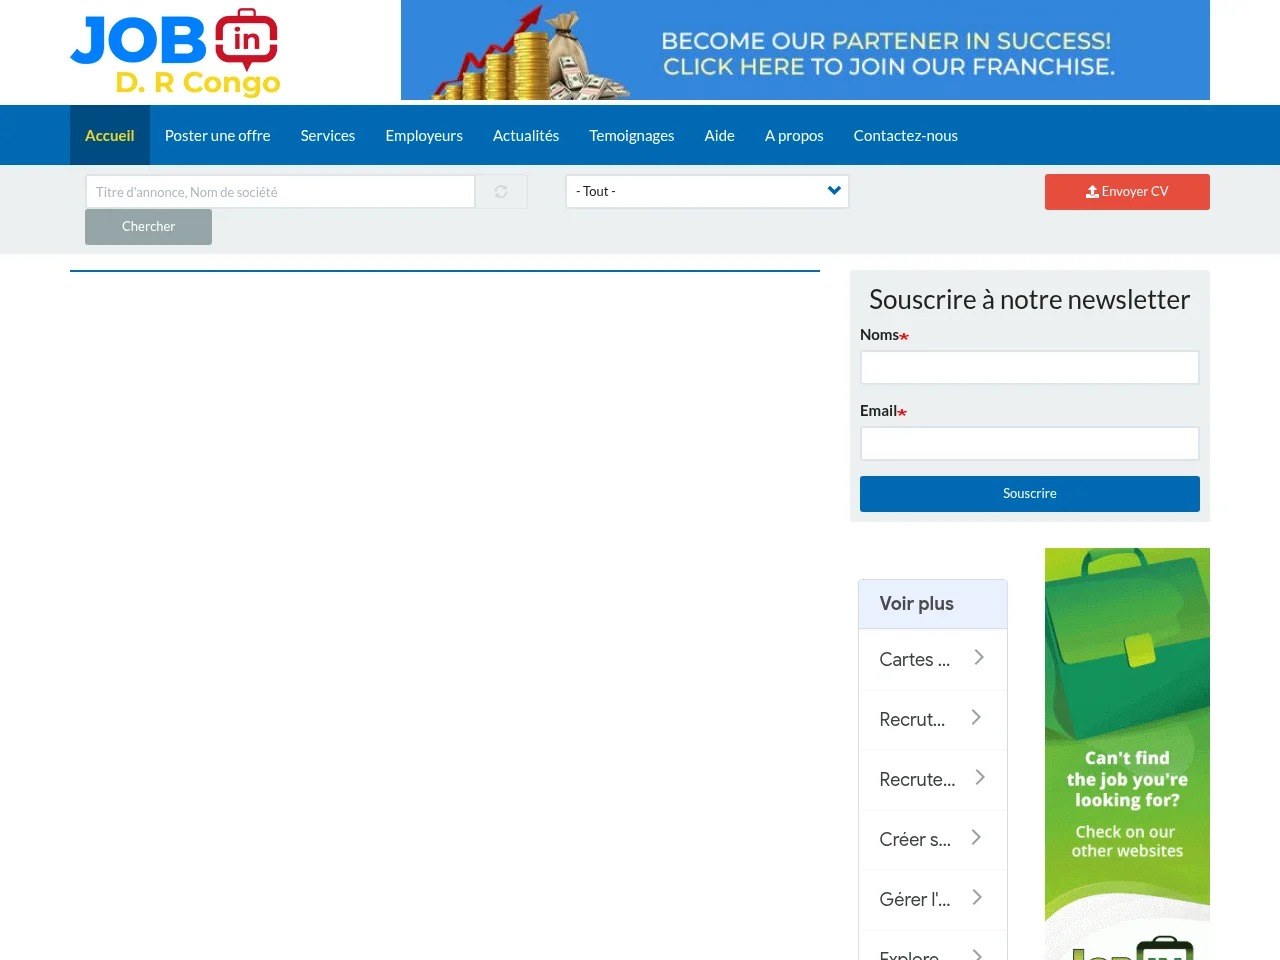Open the Créer s... item chevron arrow
Image resolution: width=1280 pixels, height=960 pixels.
point(976,837)
